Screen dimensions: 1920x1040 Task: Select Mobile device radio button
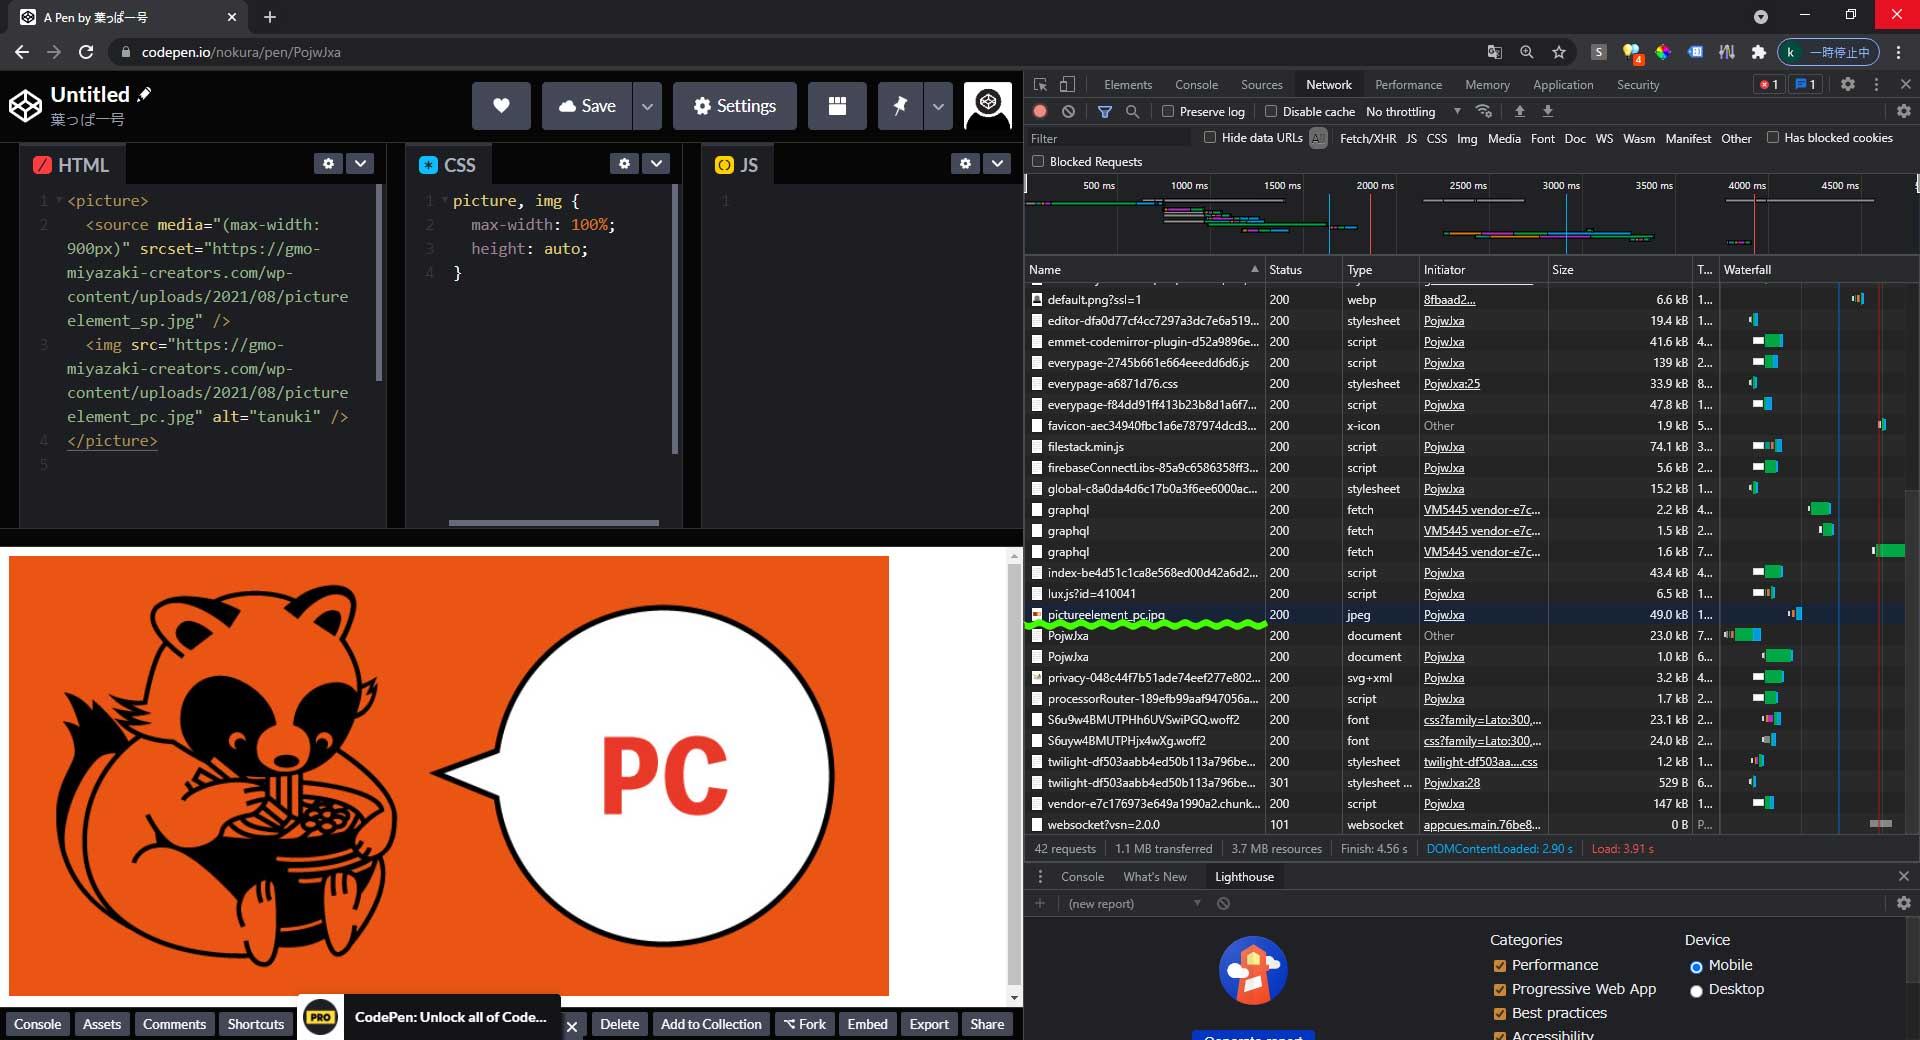(1696, 967)
